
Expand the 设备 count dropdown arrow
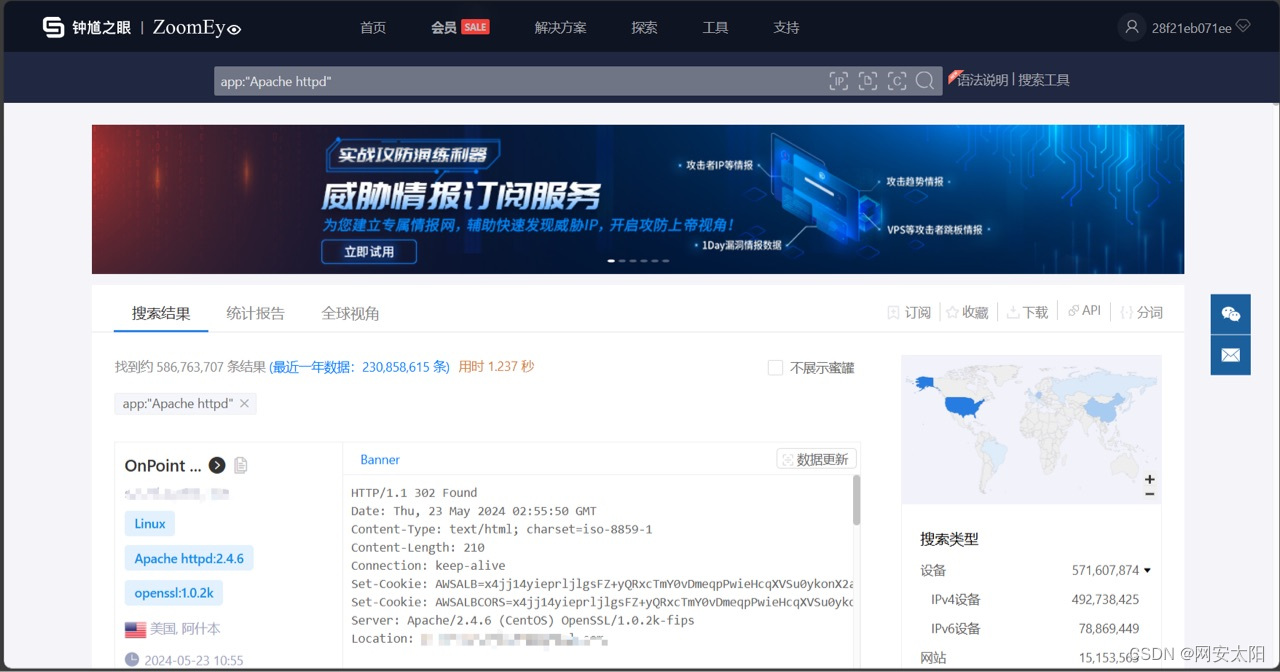1147,571
